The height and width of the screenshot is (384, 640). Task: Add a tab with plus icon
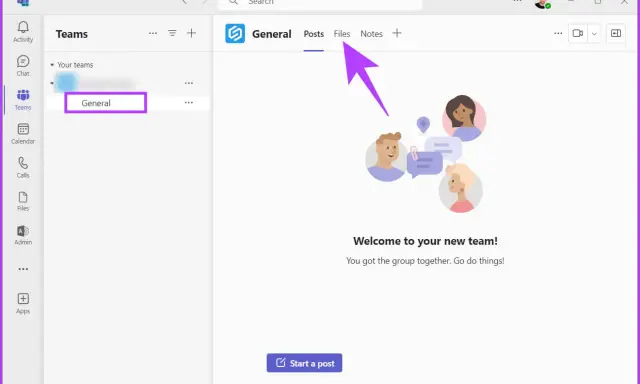[397, 33]
